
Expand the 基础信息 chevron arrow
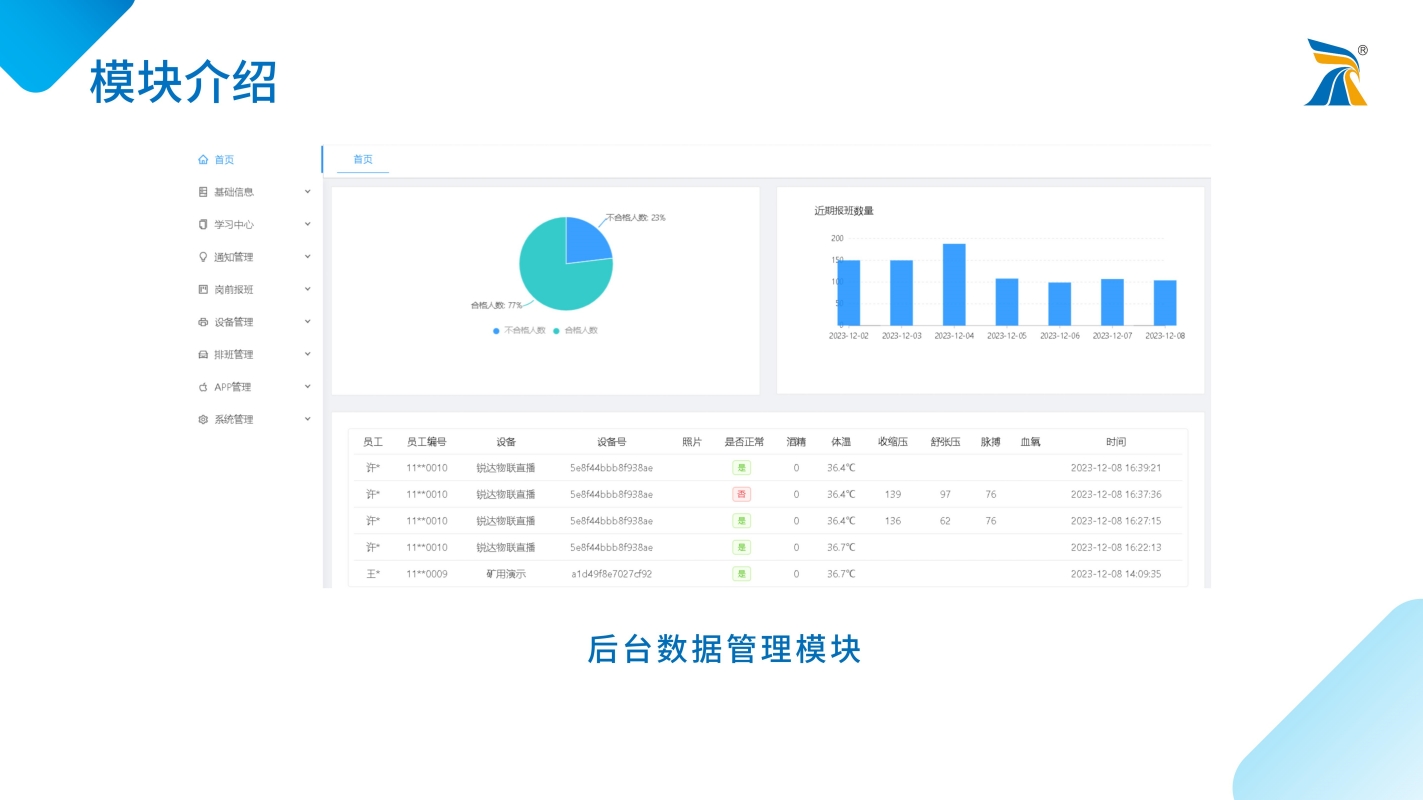[x=307, y=192]
